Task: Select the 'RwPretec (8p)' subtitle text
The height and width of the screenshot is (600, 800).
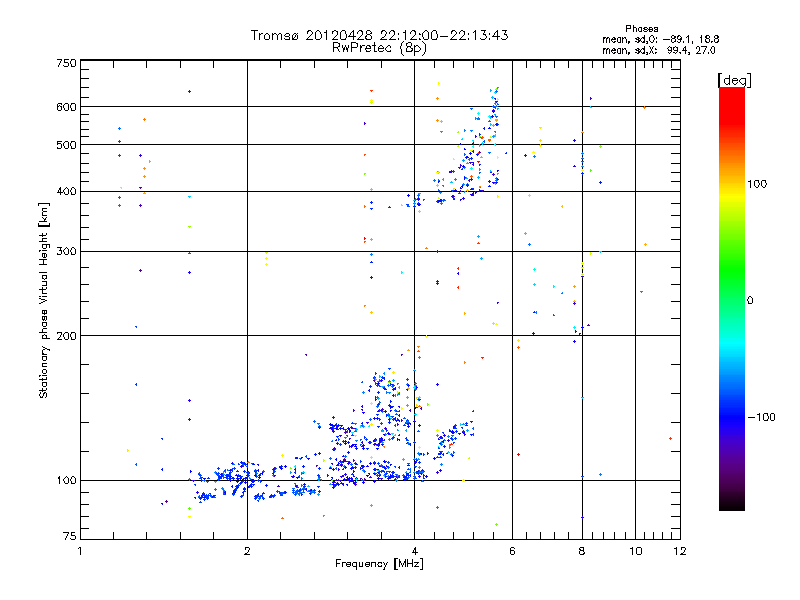Action: pos(379,48)
